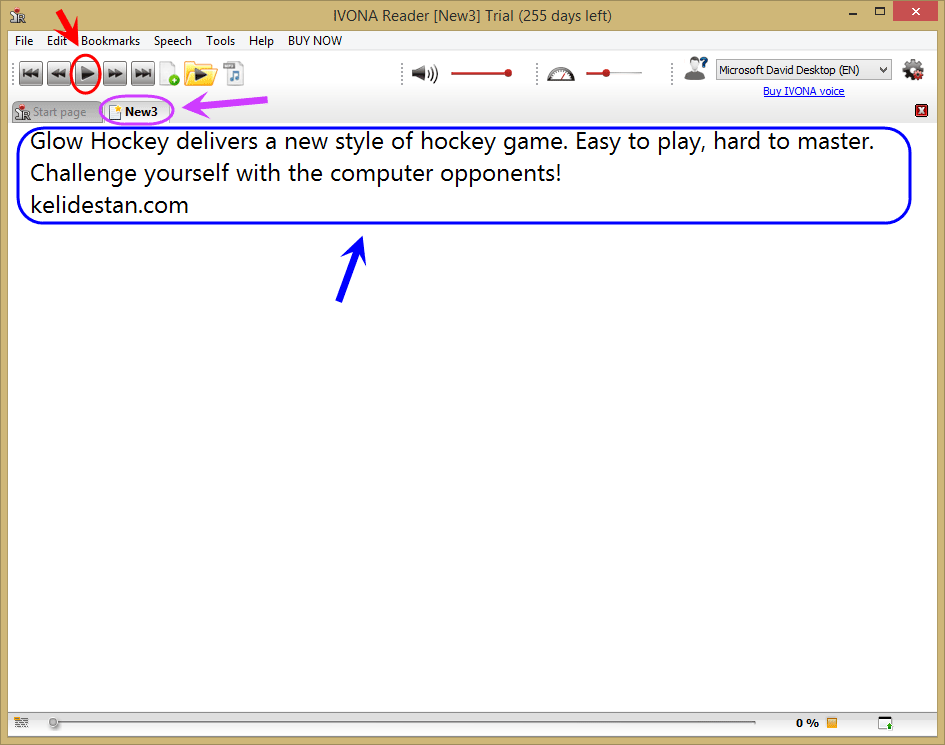The width and height of the screenshot is (945, 745).
Task: Maximize the IVONA Reader window
Action: coord(880,12)
